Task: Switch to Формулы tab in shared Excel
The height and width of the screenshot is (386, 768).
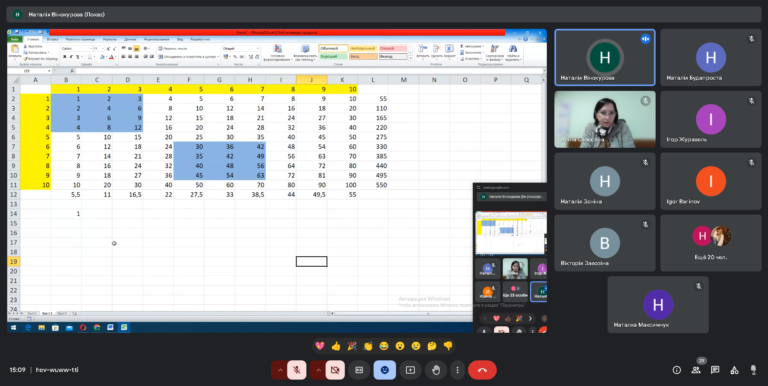Action: (x=110, y=39)
